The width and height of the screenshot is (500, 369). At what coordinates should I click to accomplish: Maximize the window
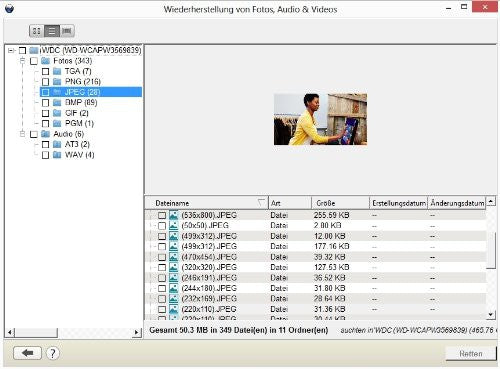pos(464,7)
